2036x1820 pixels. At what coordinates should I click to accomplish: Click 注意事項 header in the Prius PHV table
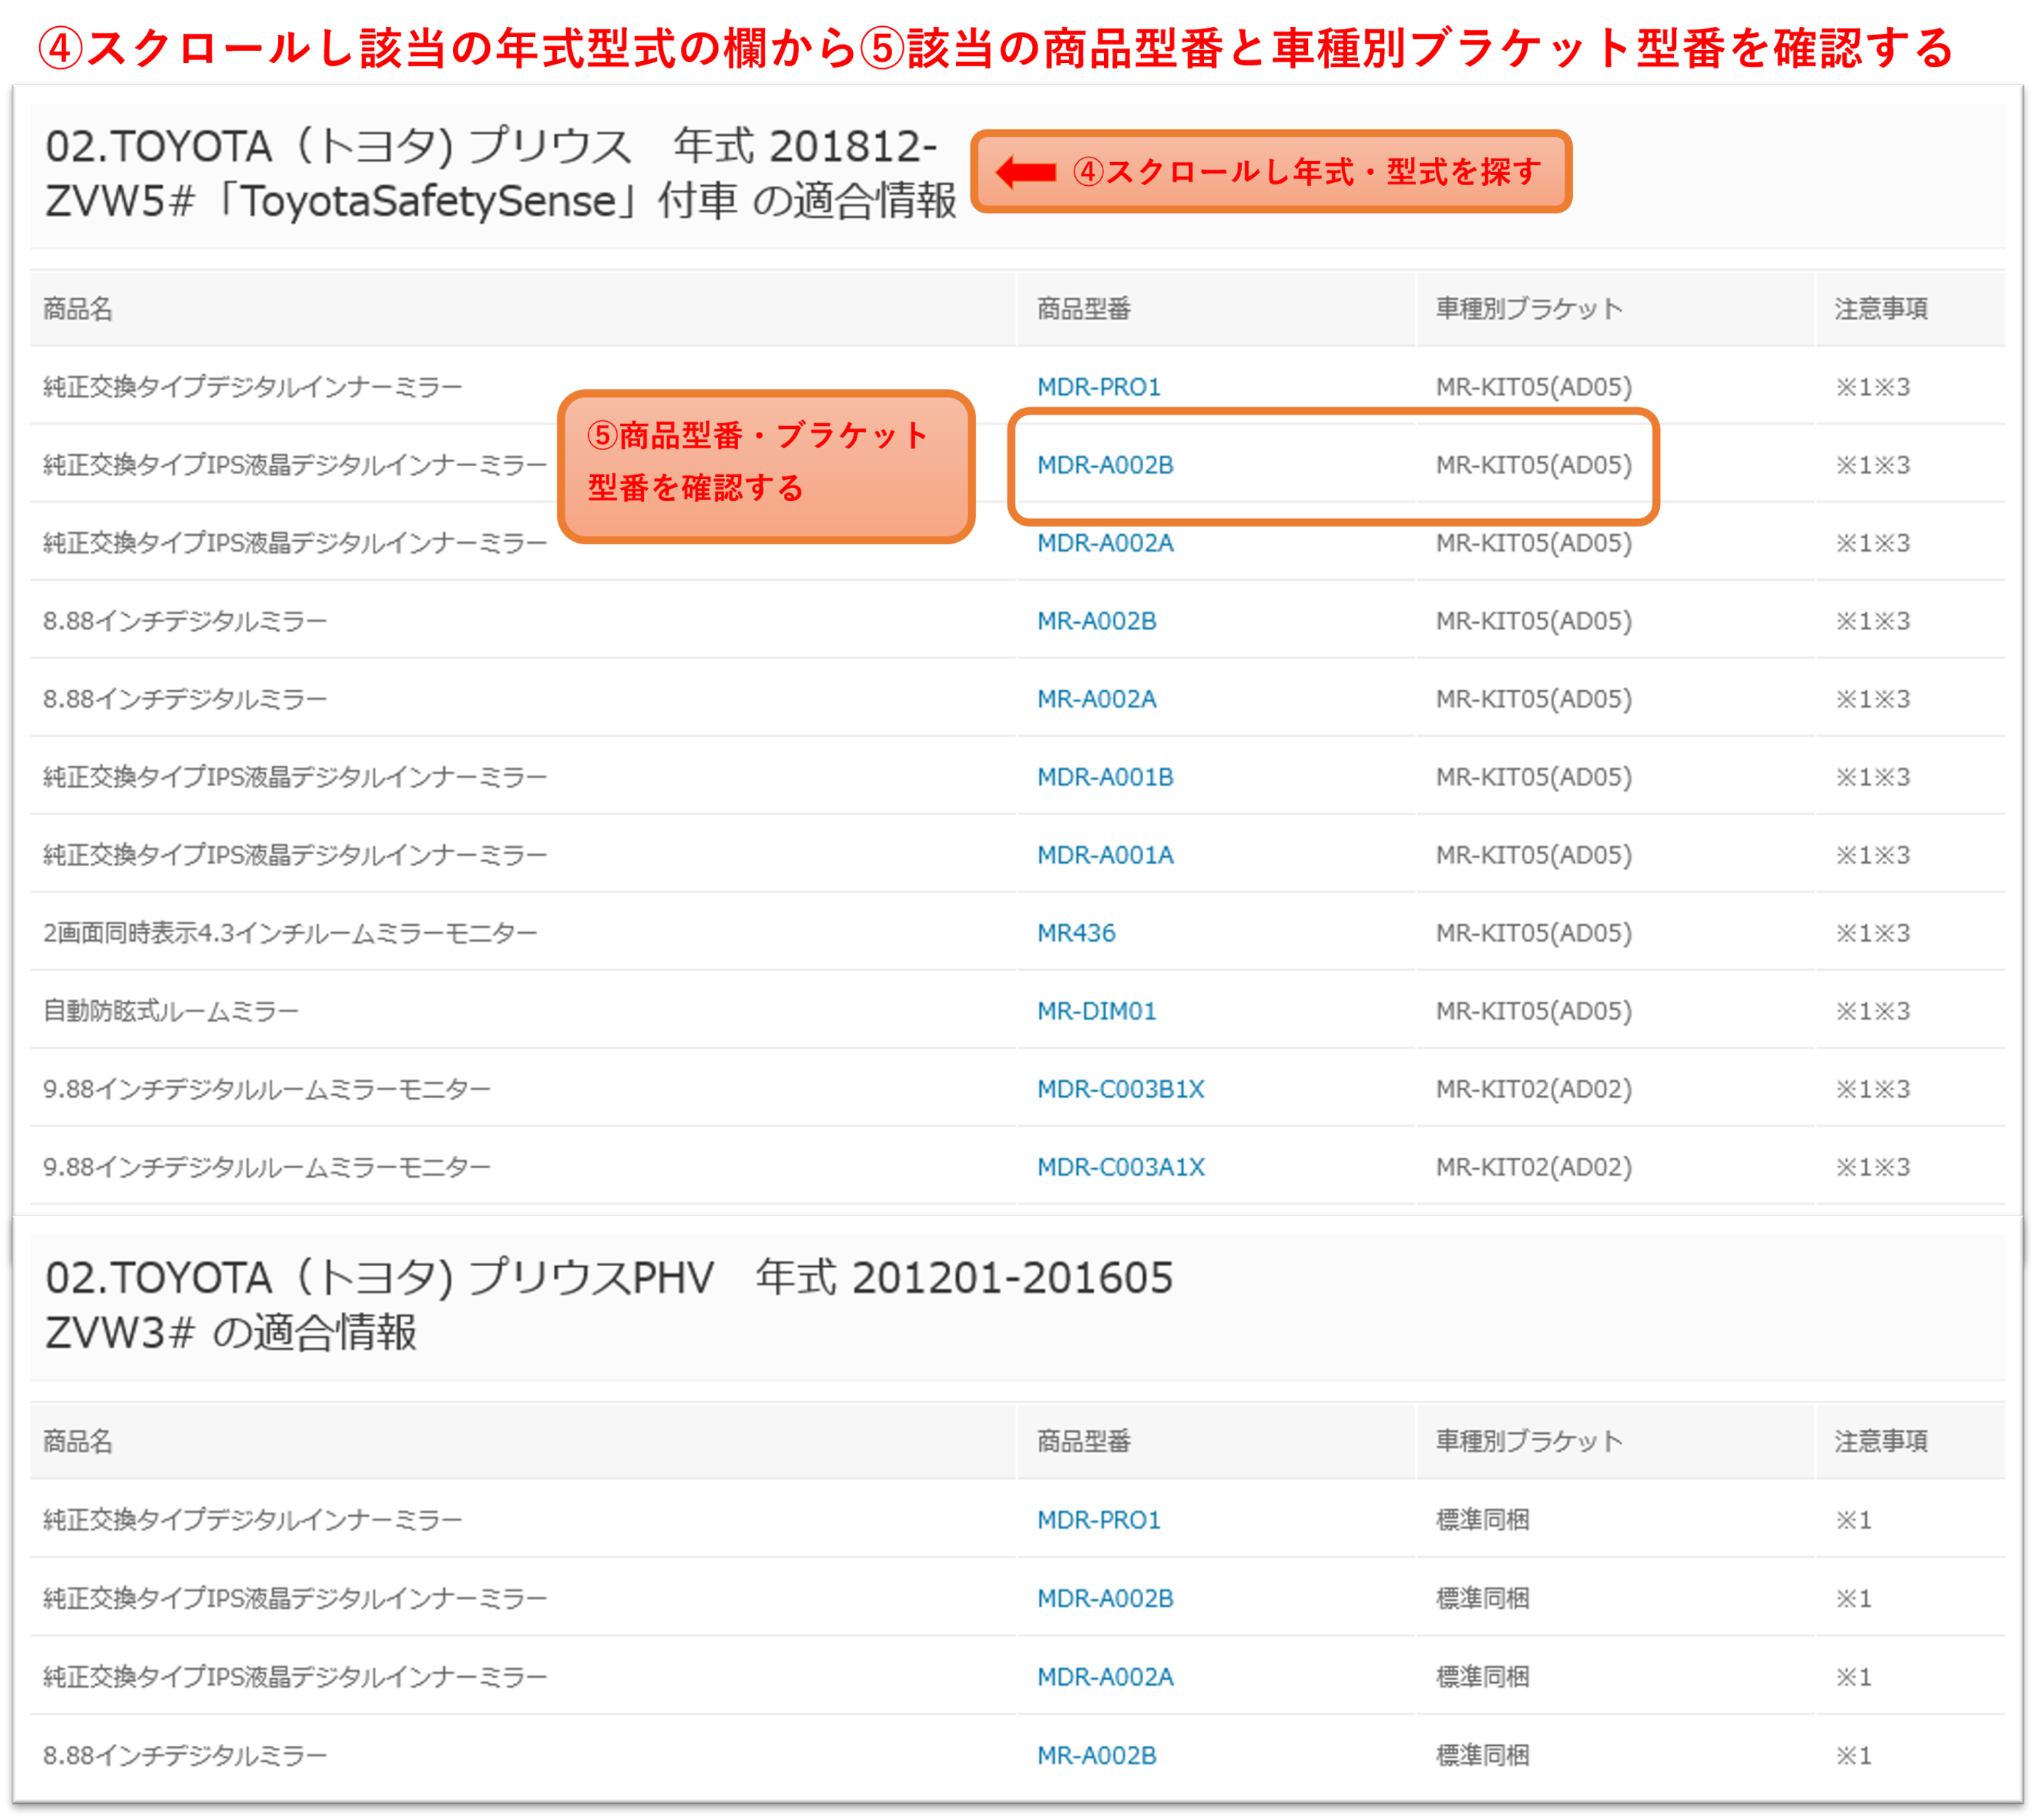point(1880,1441)
